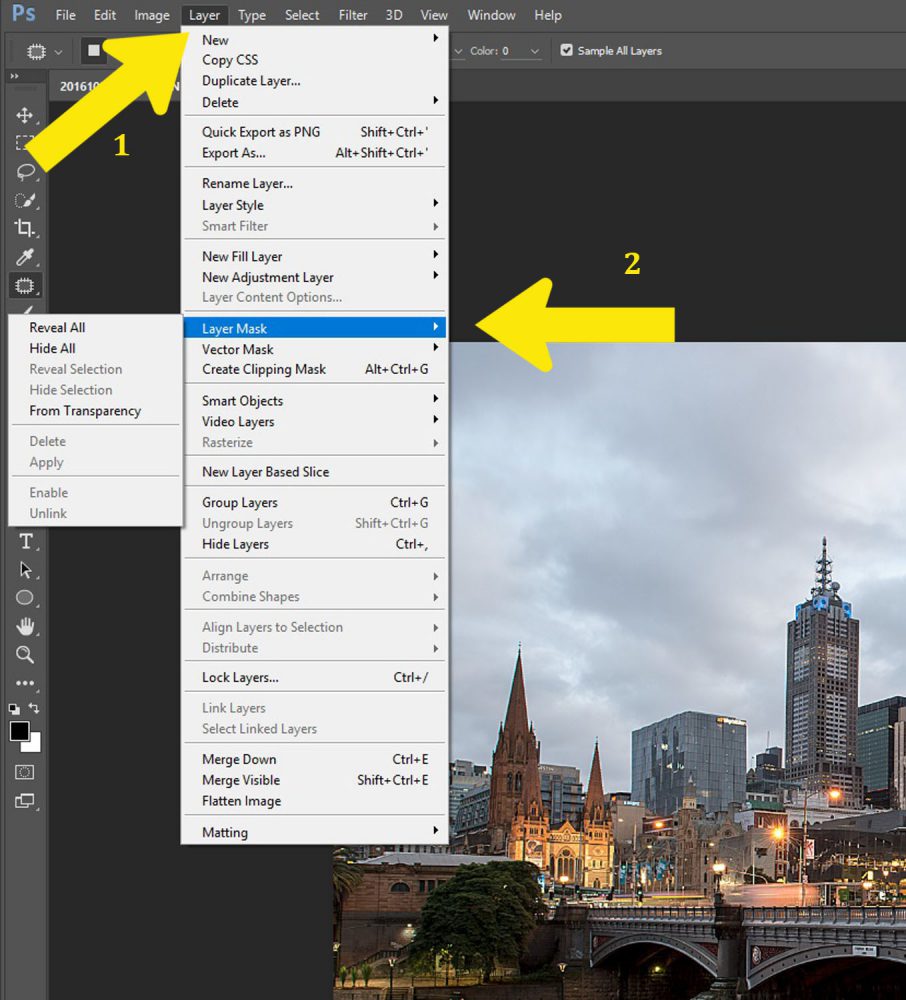
Task: Expand the collapsed panel dock with double arrows
Action: (x=14, y=74)
